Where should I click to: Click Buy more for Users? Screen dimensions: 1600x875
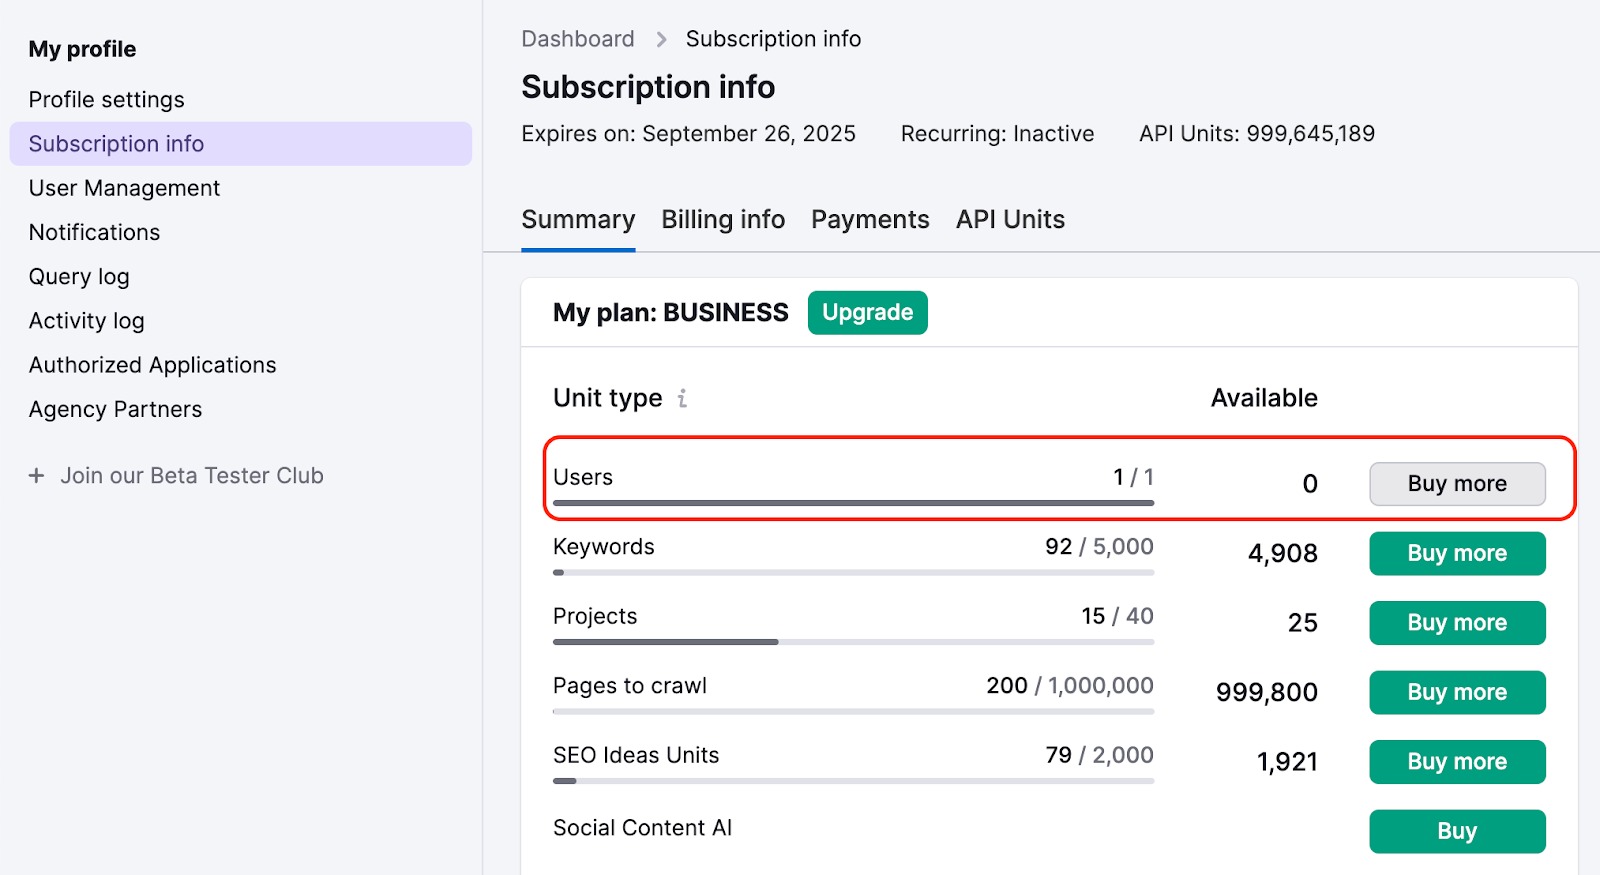tap(1456, 484)
